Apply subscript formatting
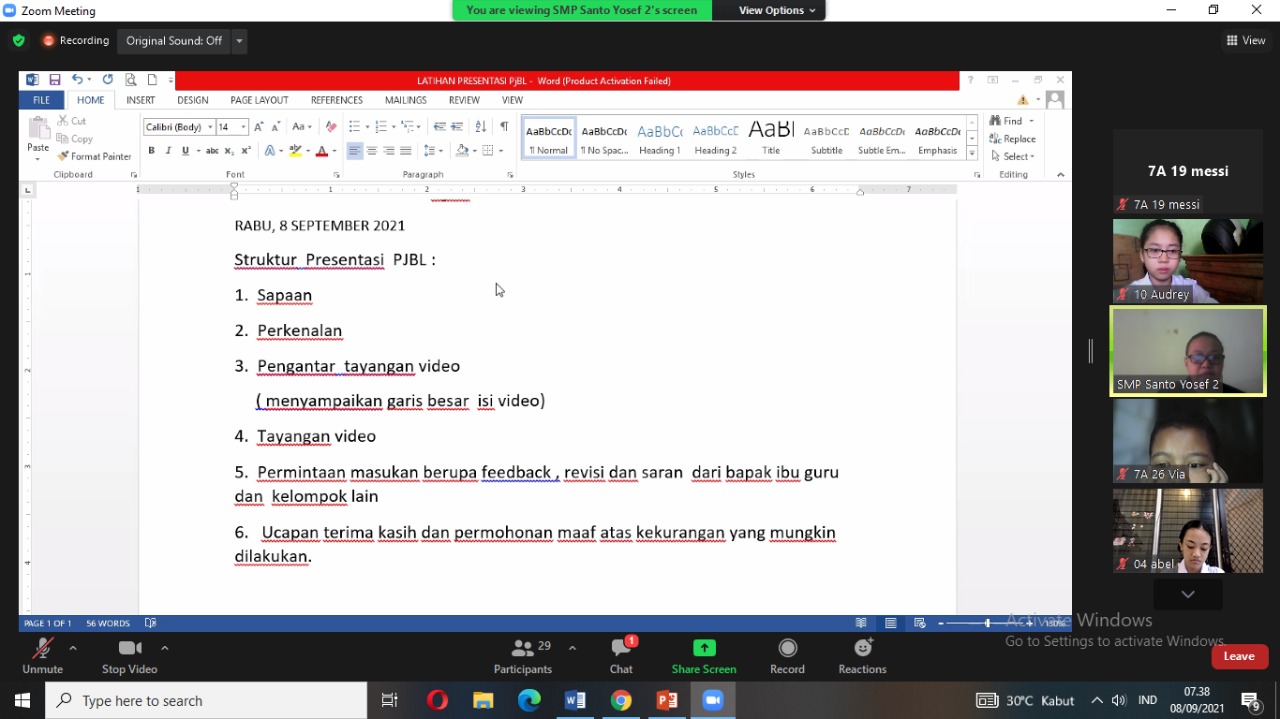The image size is (1280, 719). 229,151
